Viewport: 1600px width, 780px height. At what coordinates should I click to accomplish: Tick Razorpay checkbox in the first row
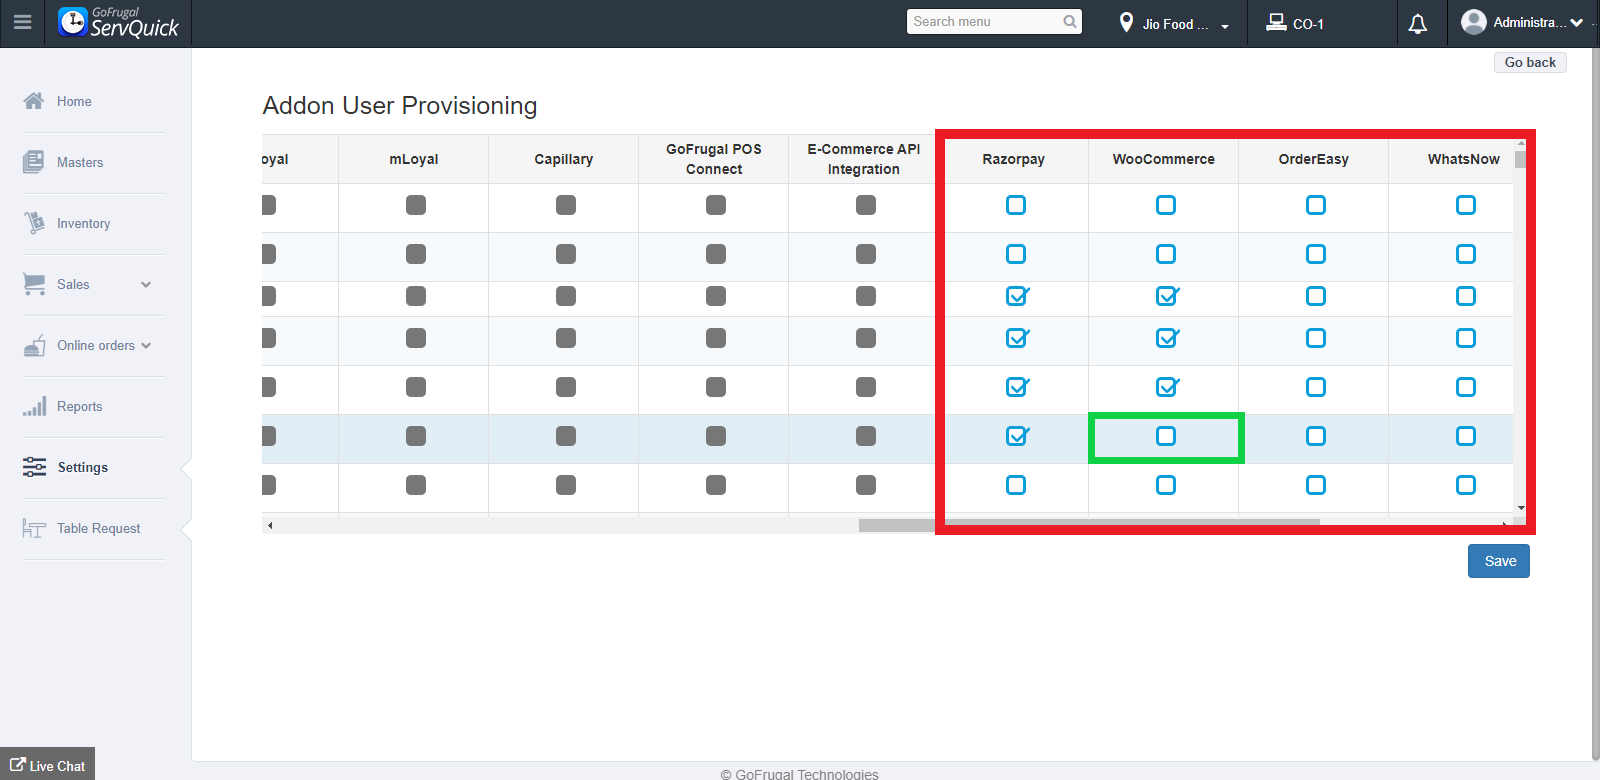click(1016, 205)
